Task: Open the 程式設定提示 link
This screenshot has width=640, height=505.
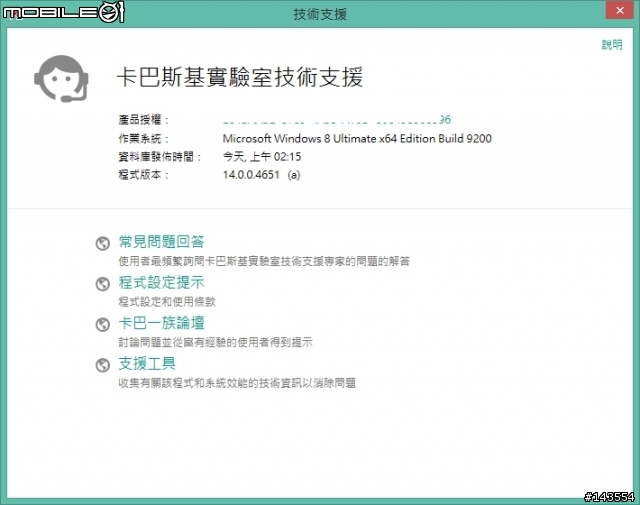Action: 162,282
